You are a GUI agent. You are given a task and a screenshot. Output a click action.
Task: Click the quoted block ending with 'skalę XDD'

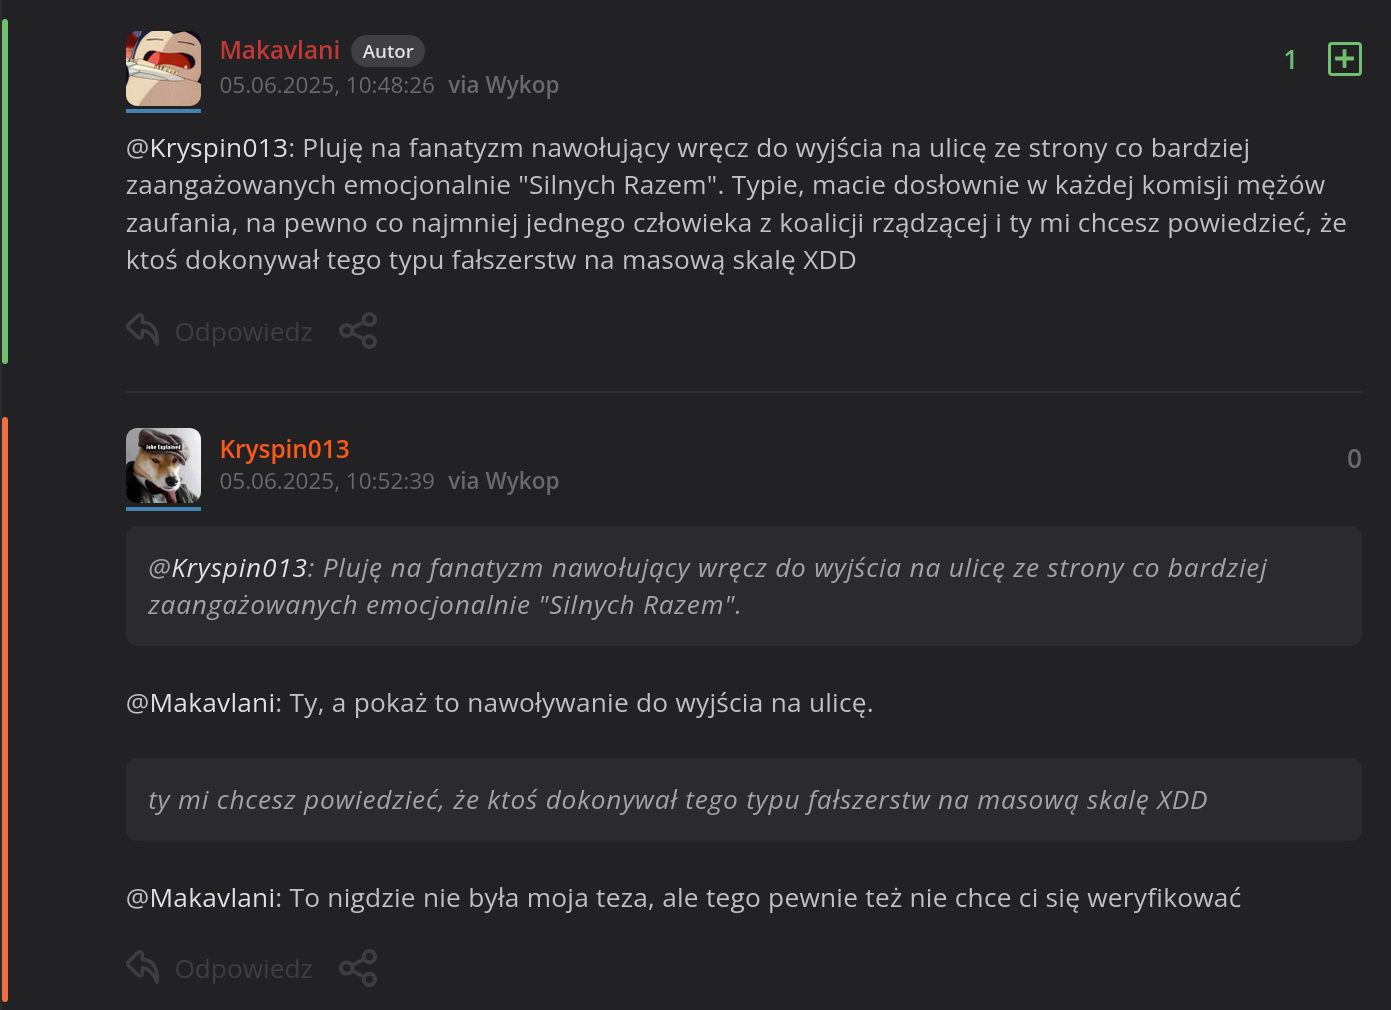(742, 799)
